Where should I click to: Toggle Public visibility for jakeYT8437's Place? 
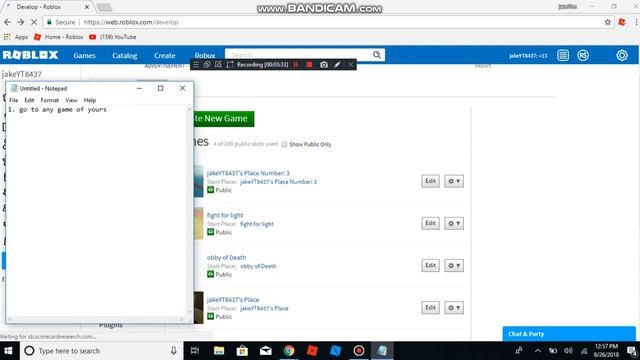click(x=211, y=316)
